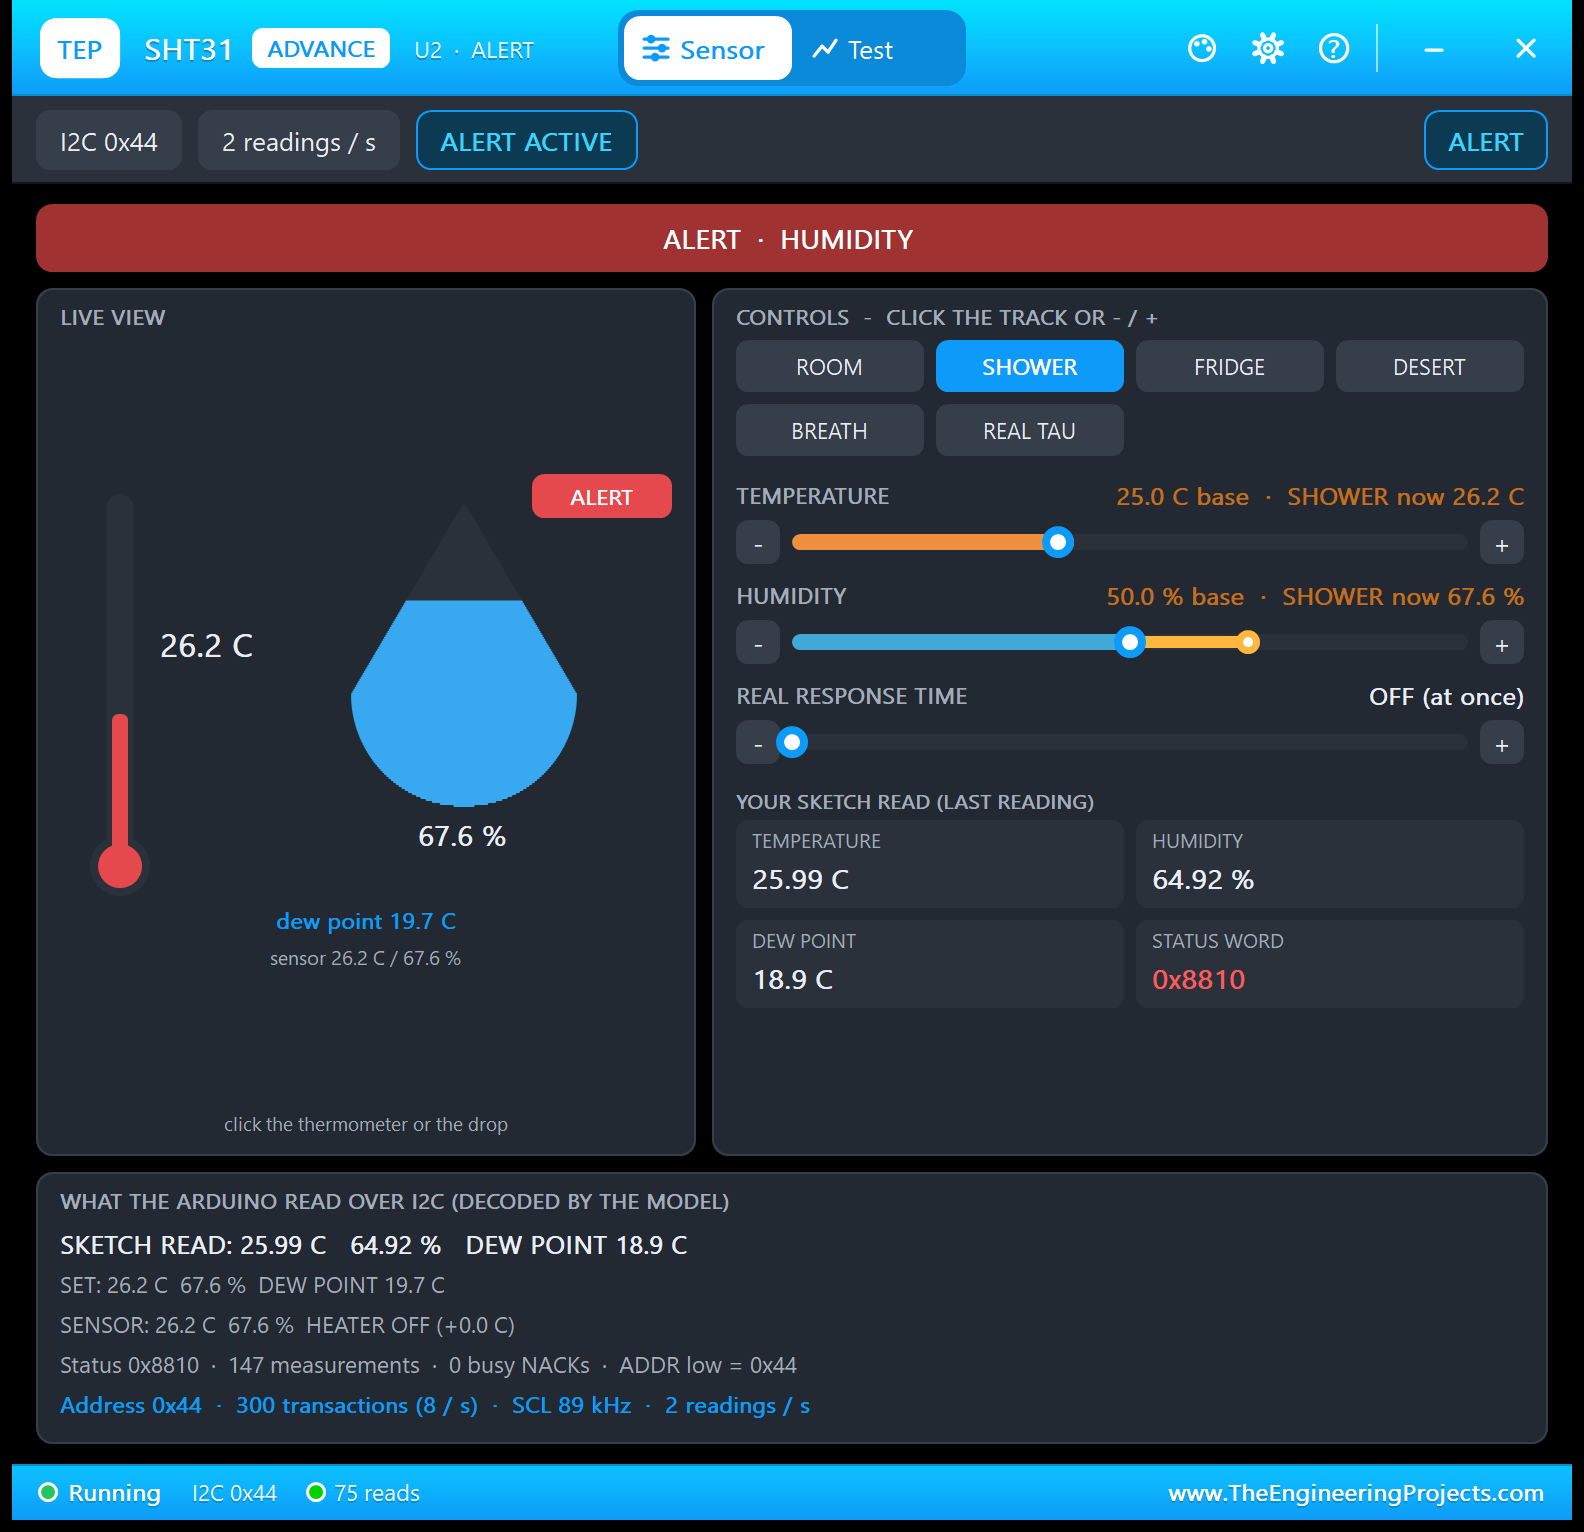Open www.TheEngineeringProjects.com link

point(1356,1493)
